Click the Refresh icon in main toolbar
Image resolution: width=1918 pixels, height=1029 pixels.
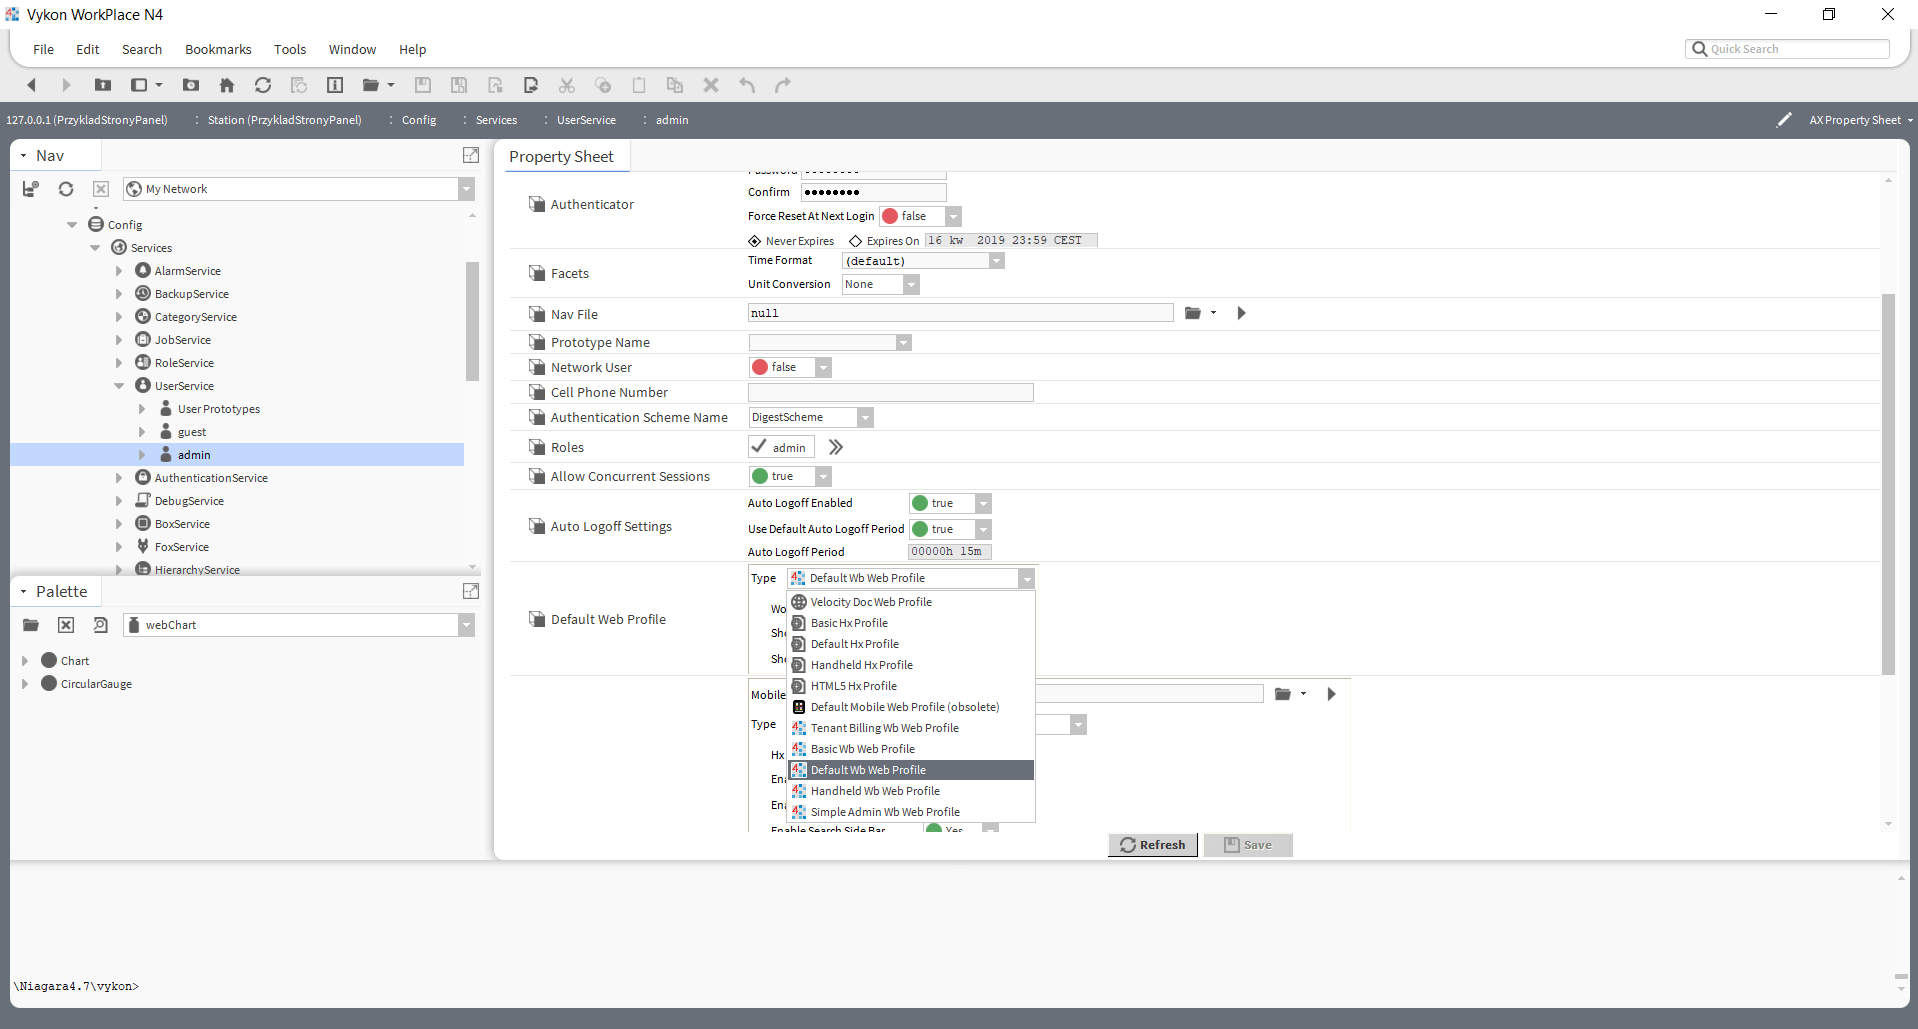[x=263, y=85]
